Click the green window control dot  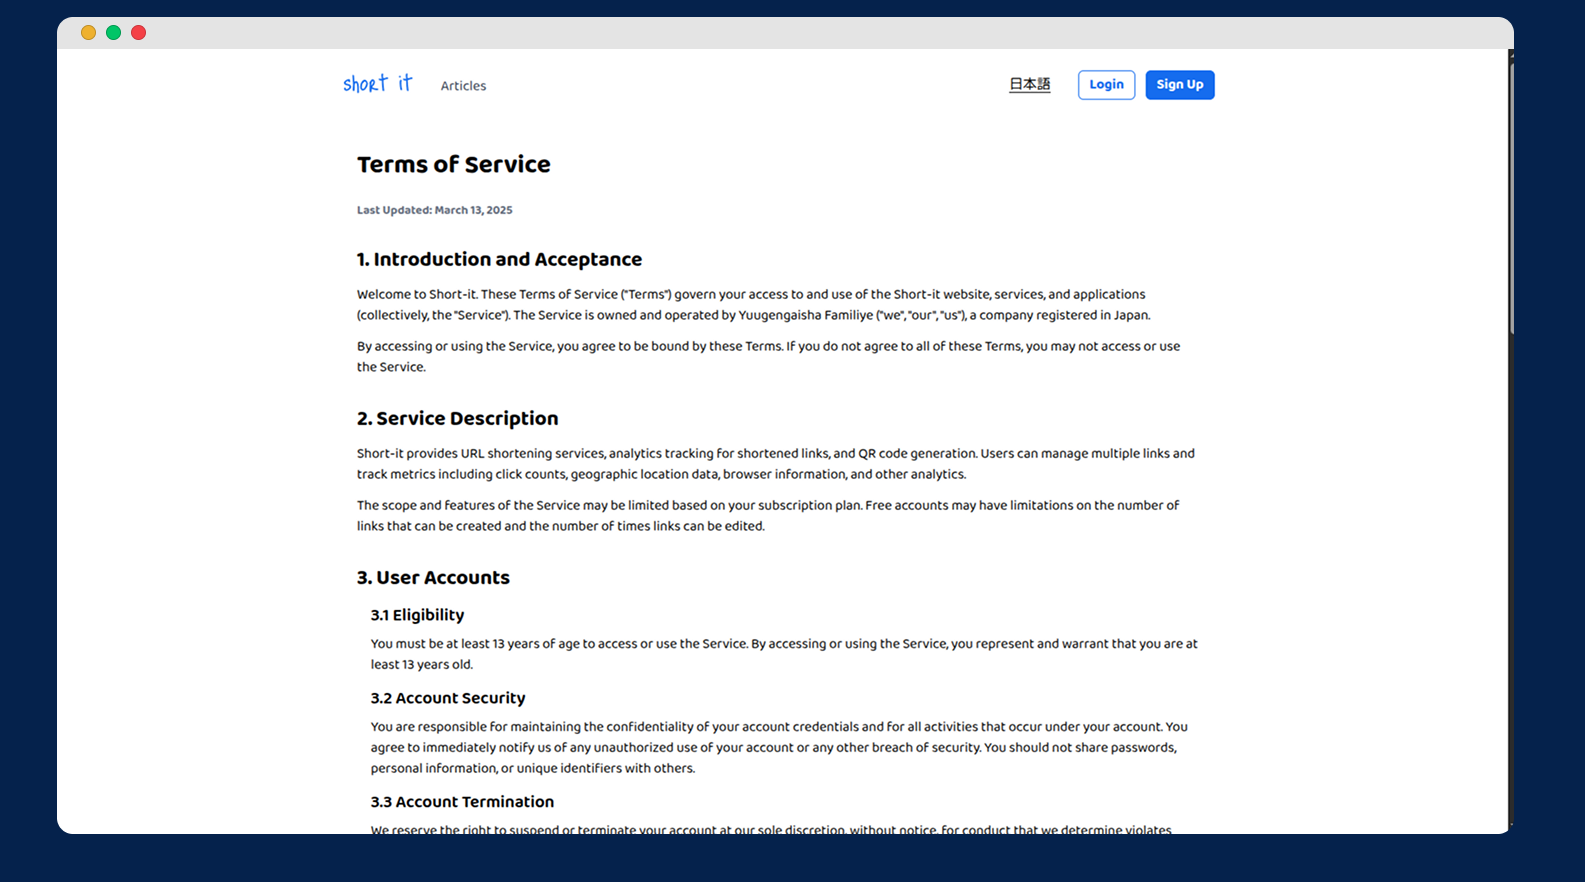(x=113, y=33)
